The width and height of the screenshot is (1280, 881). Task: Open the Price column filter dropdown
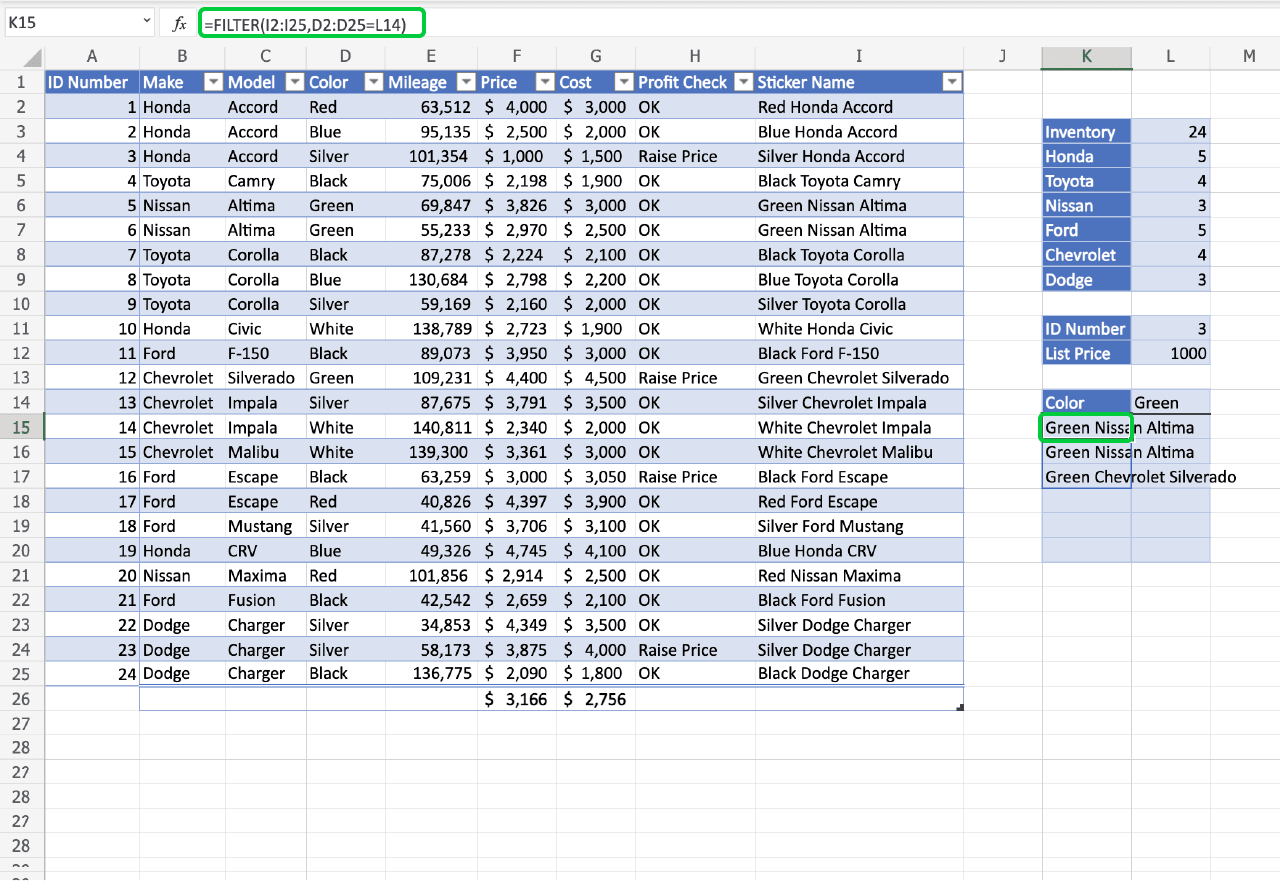[545, 83]
